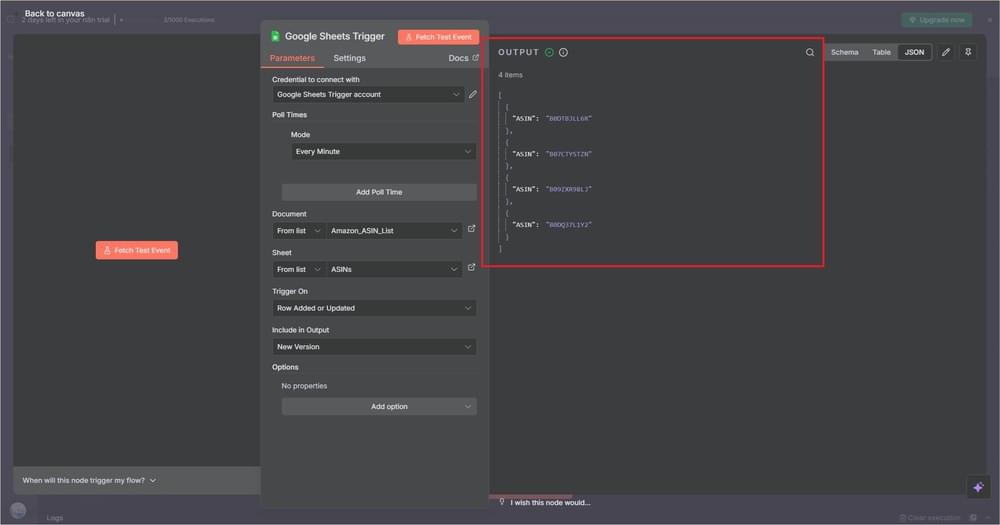Open the Include in Output dropdown
Viewport: 1000px width, 525px height.
click(x=374, y=347)
